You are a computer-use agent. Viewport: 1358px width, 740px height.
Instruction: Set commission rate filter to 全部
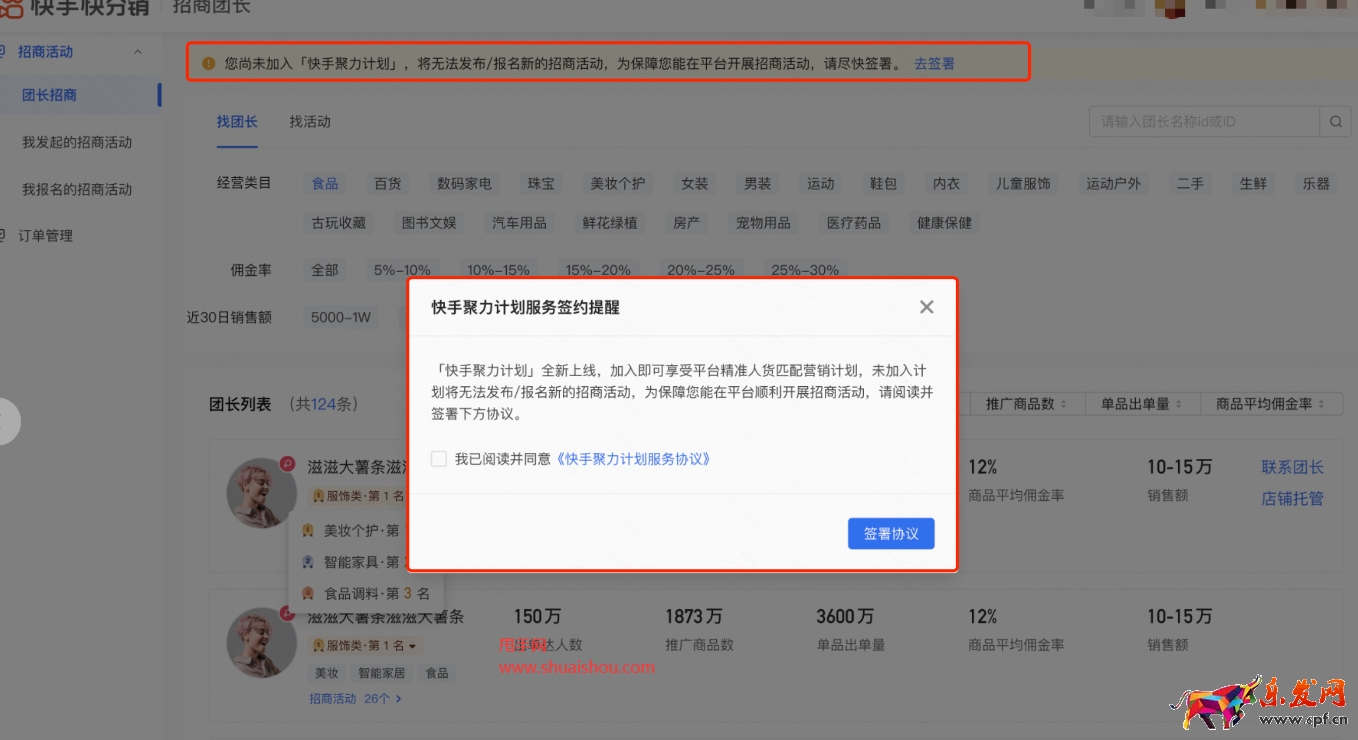click(325, 270)
